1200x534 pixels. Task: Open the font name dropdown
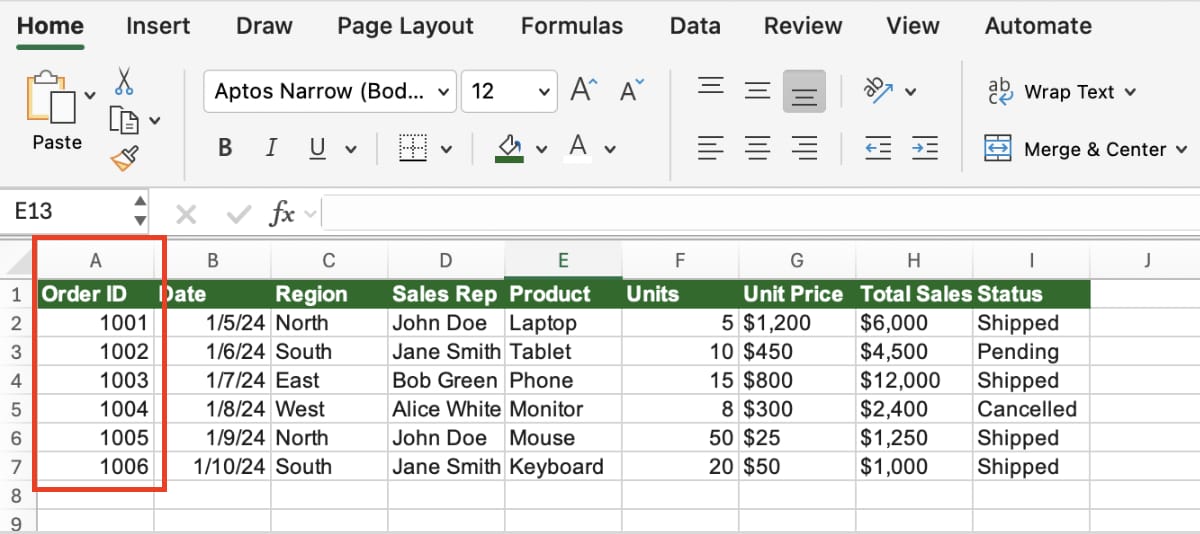coord(444,92)
